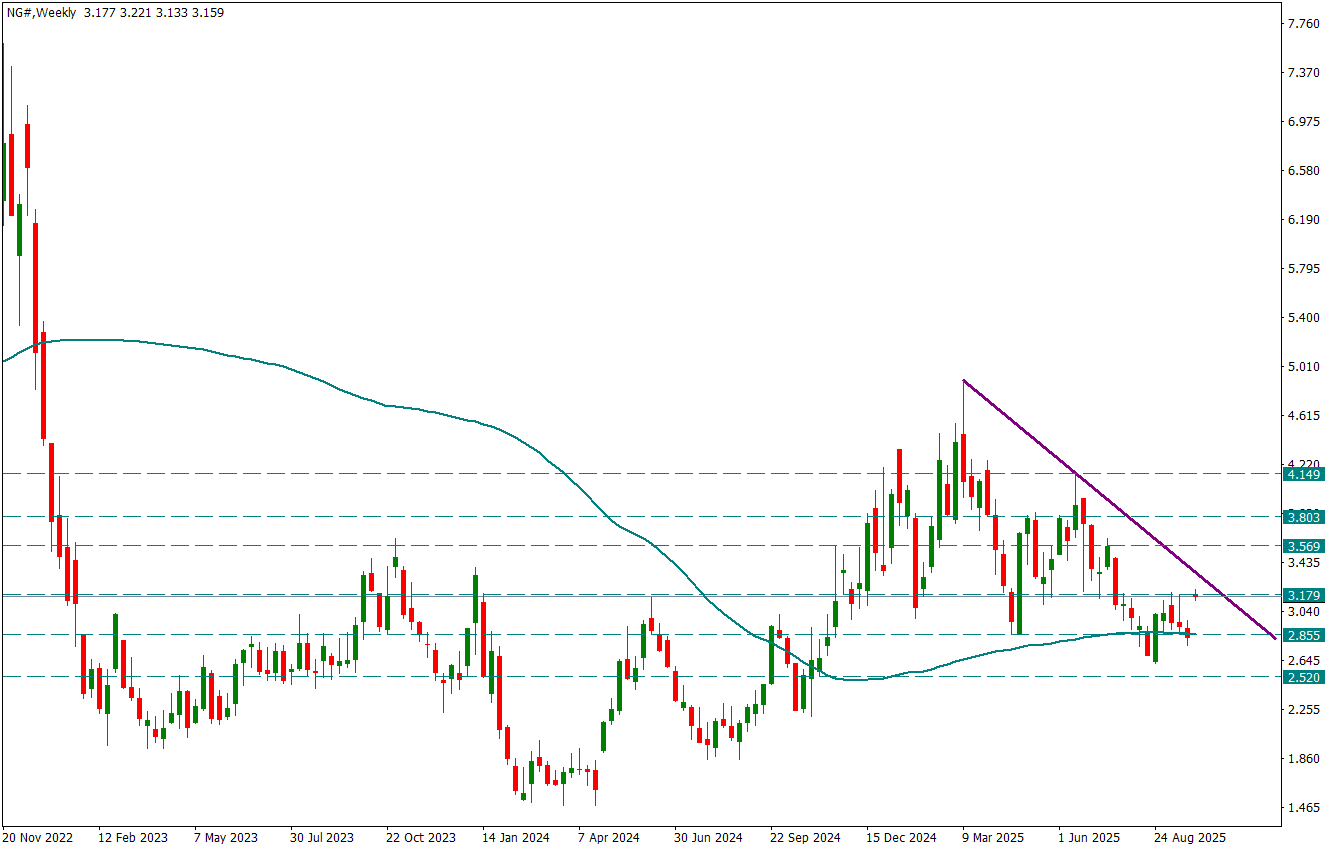The width and height of the screenshot is (1331, 850).
Task: Click the 7 Apr 2024 date label
Action: pos(609,837)
